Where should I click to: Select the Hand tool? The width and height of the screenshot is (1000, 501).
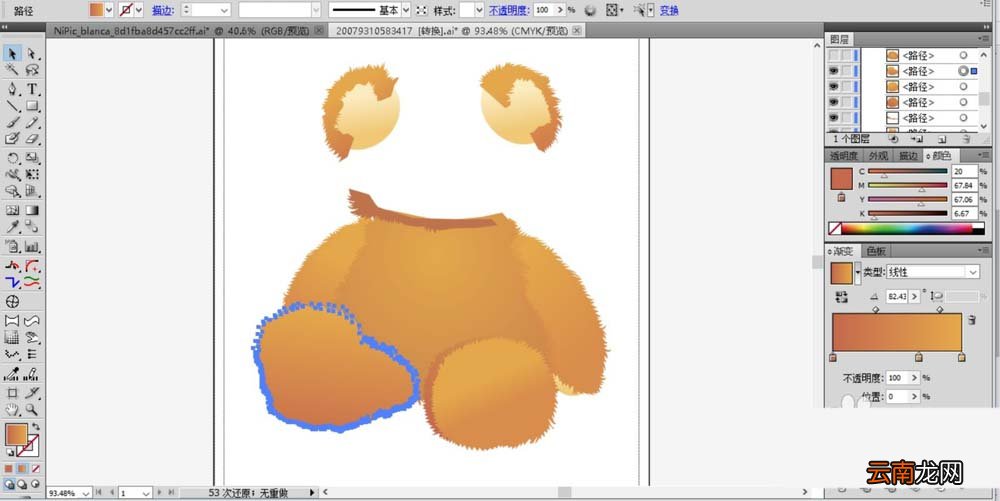[12, 410]
